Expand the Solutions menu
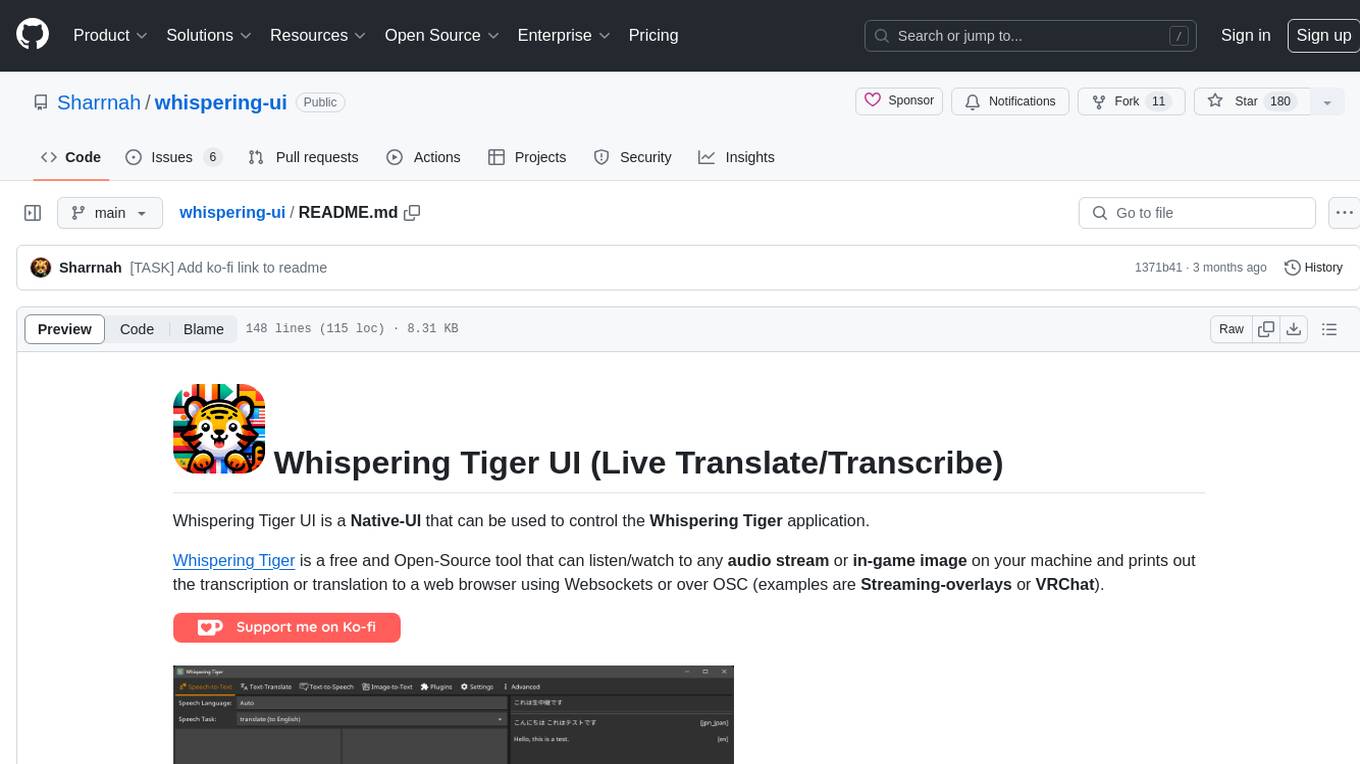Viewport: 1360px width, 764px height. click(208, 35)
